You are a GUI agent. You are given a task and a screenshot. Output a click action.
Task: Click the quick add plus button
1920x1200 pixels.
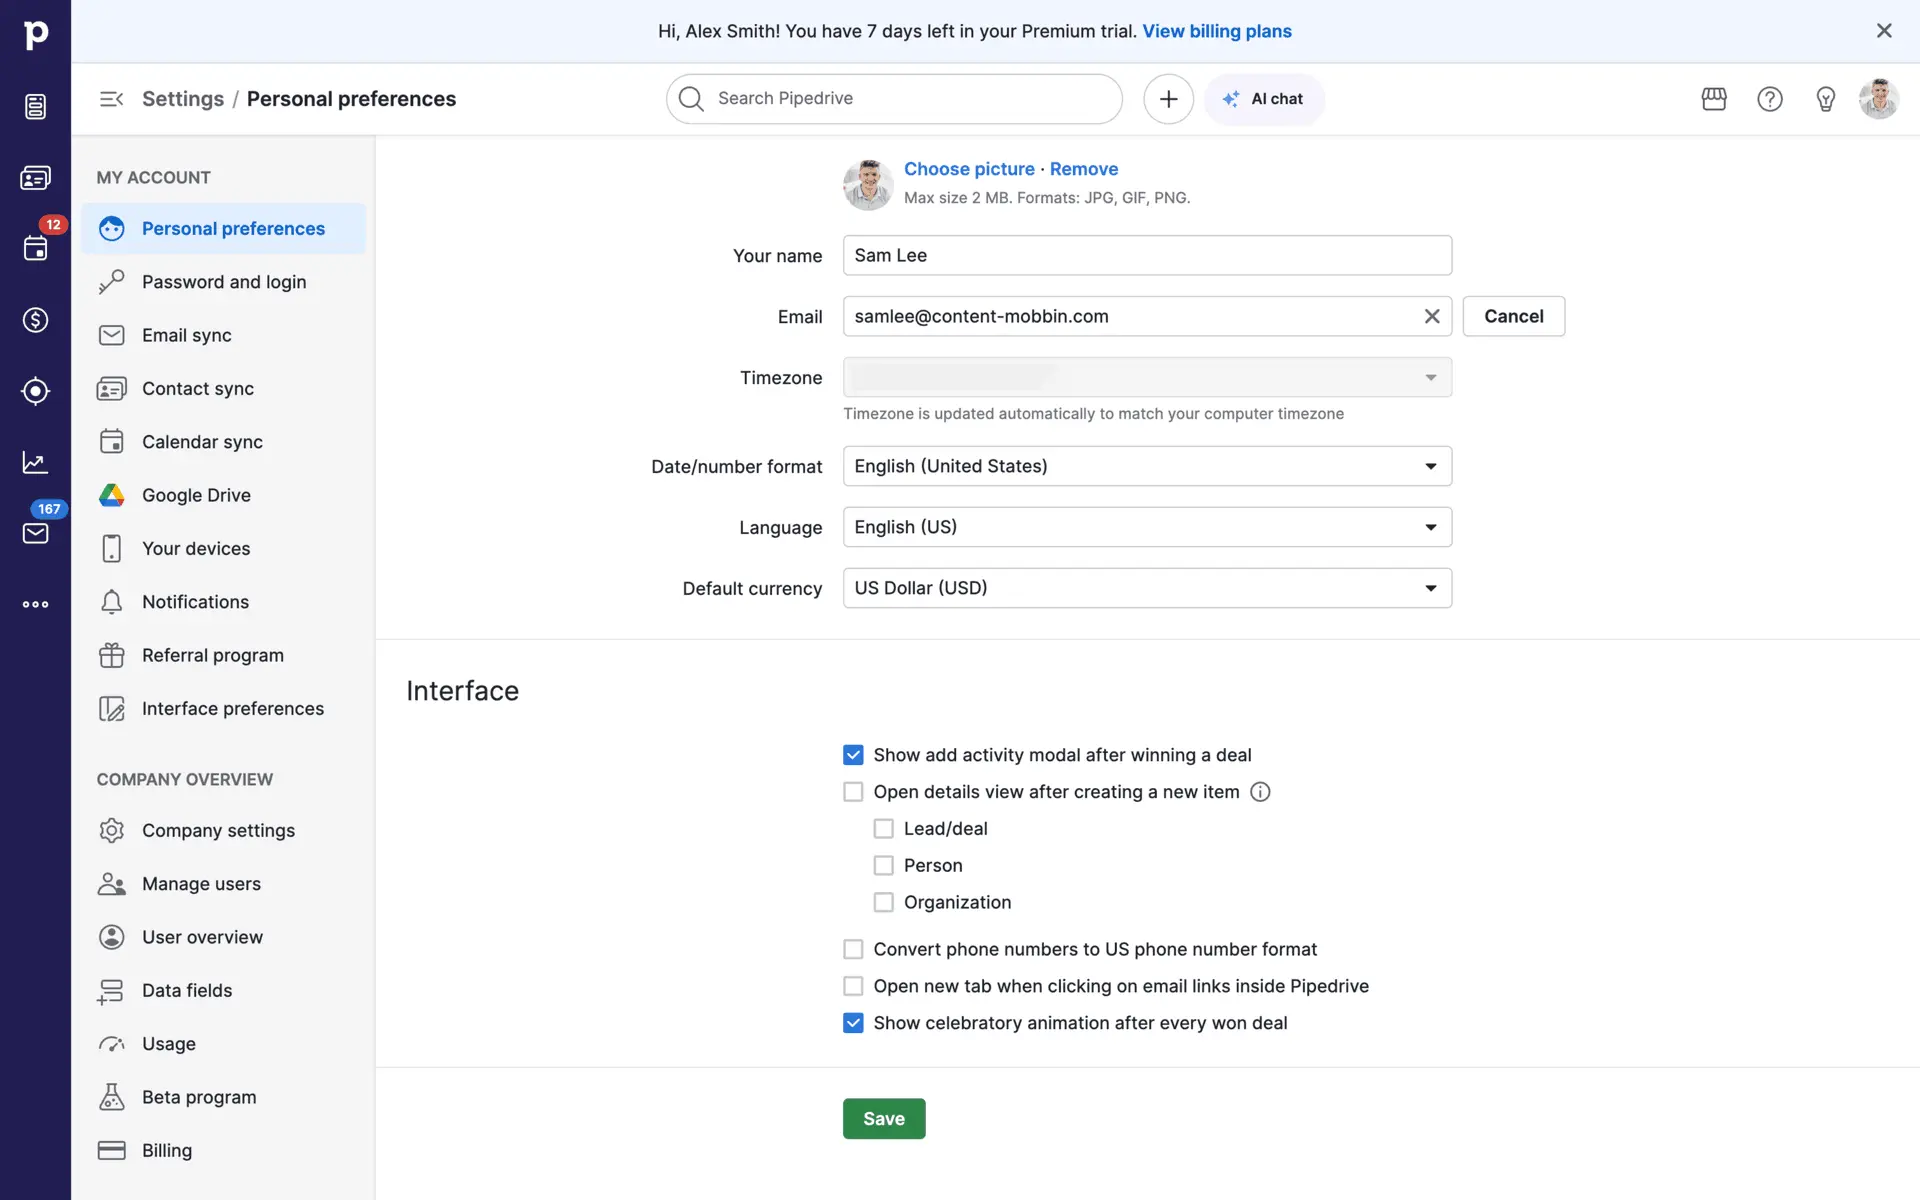(1168, 99)
